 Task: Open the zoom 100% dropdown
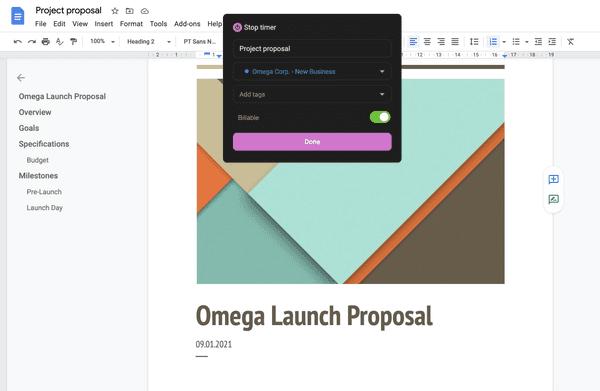click(102, 41)
